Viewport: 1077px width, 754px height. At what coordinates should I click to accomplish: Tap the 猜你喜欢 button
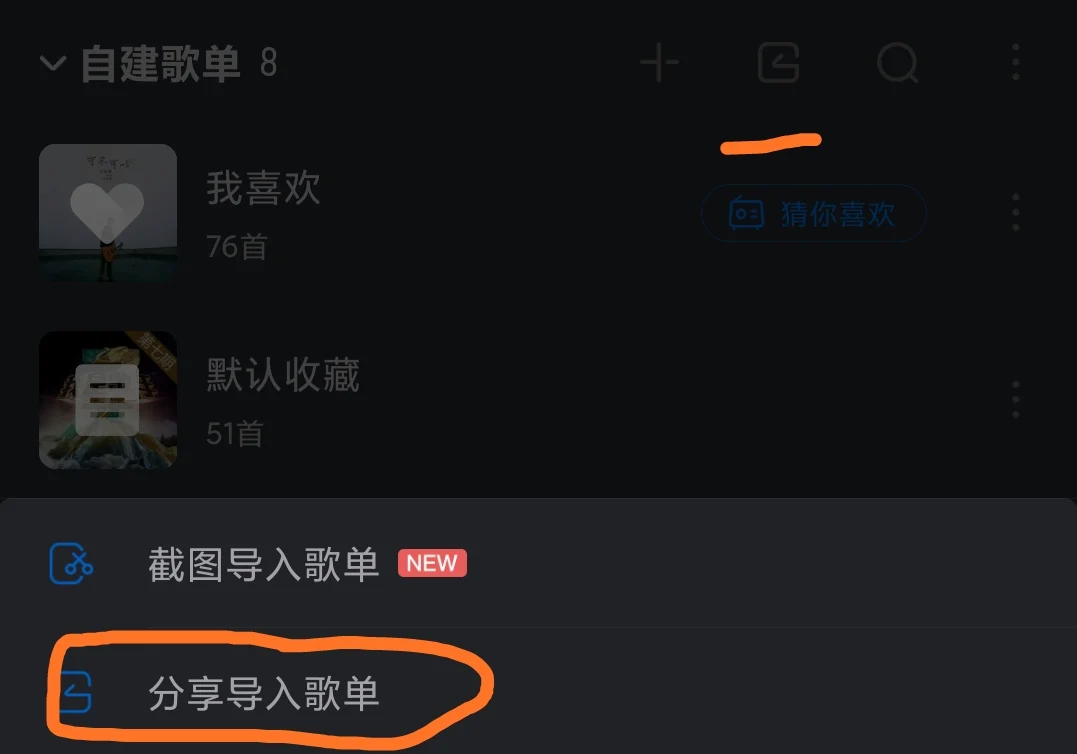click(x=813, y=214)
